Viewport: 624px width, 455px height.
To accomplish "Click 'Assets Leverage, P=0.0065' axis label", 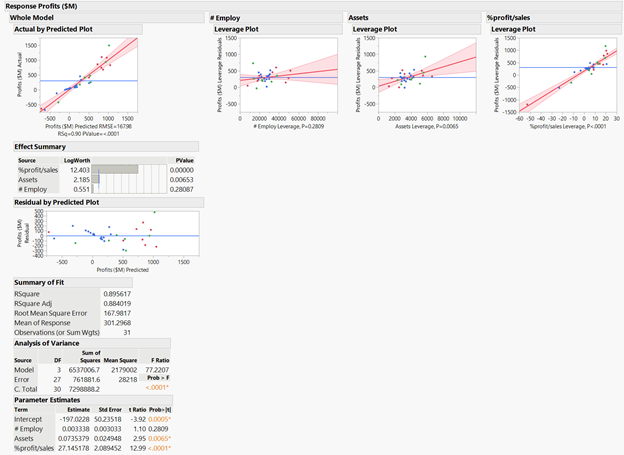I will coord(427,127).
